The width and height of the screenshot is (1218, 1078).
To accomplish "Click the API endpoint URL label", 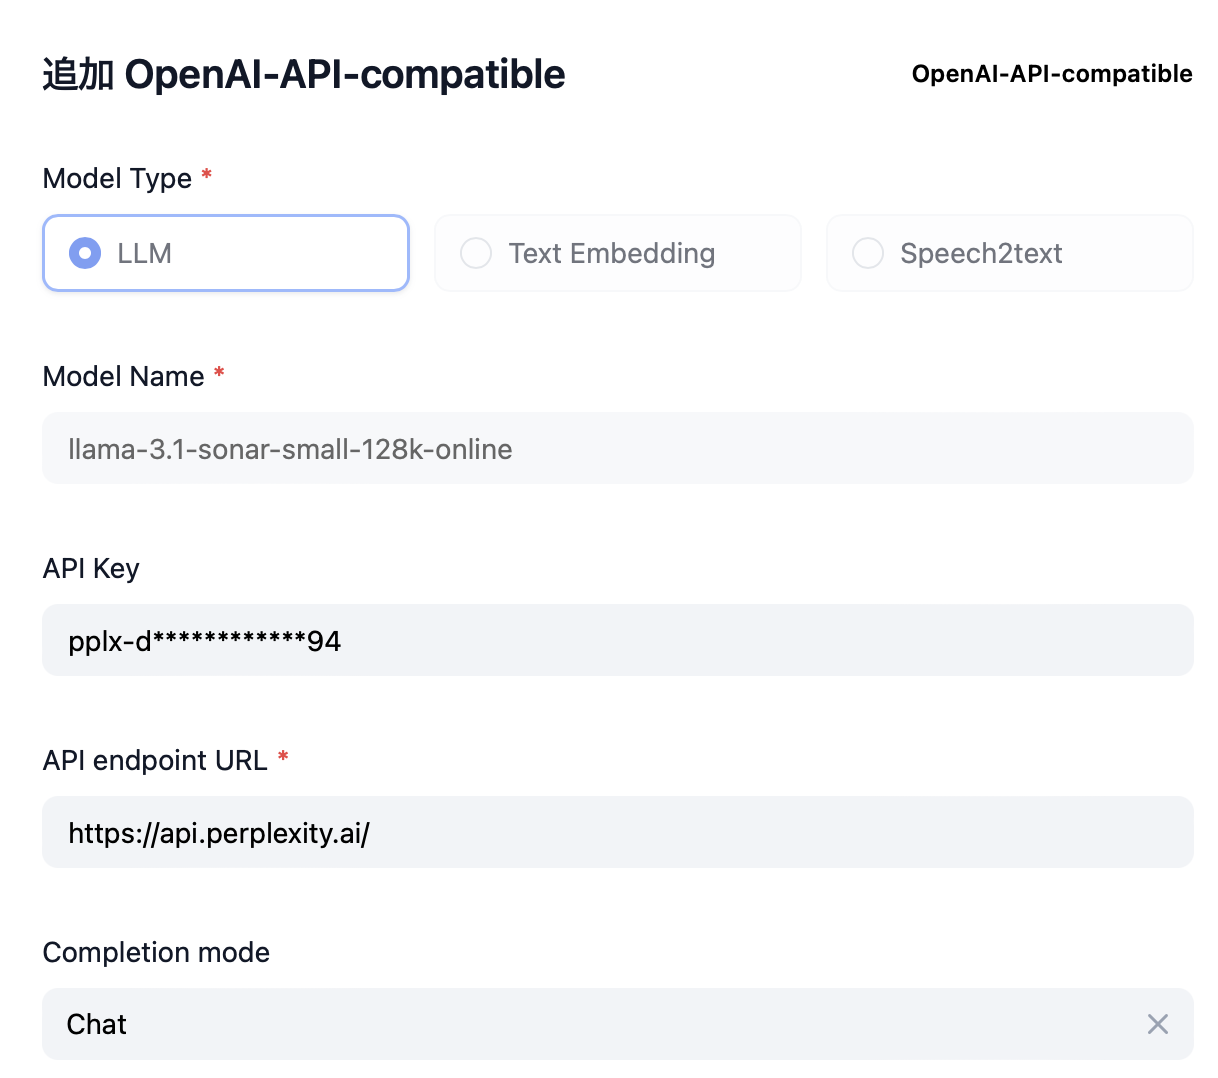I will coord(155,760).
